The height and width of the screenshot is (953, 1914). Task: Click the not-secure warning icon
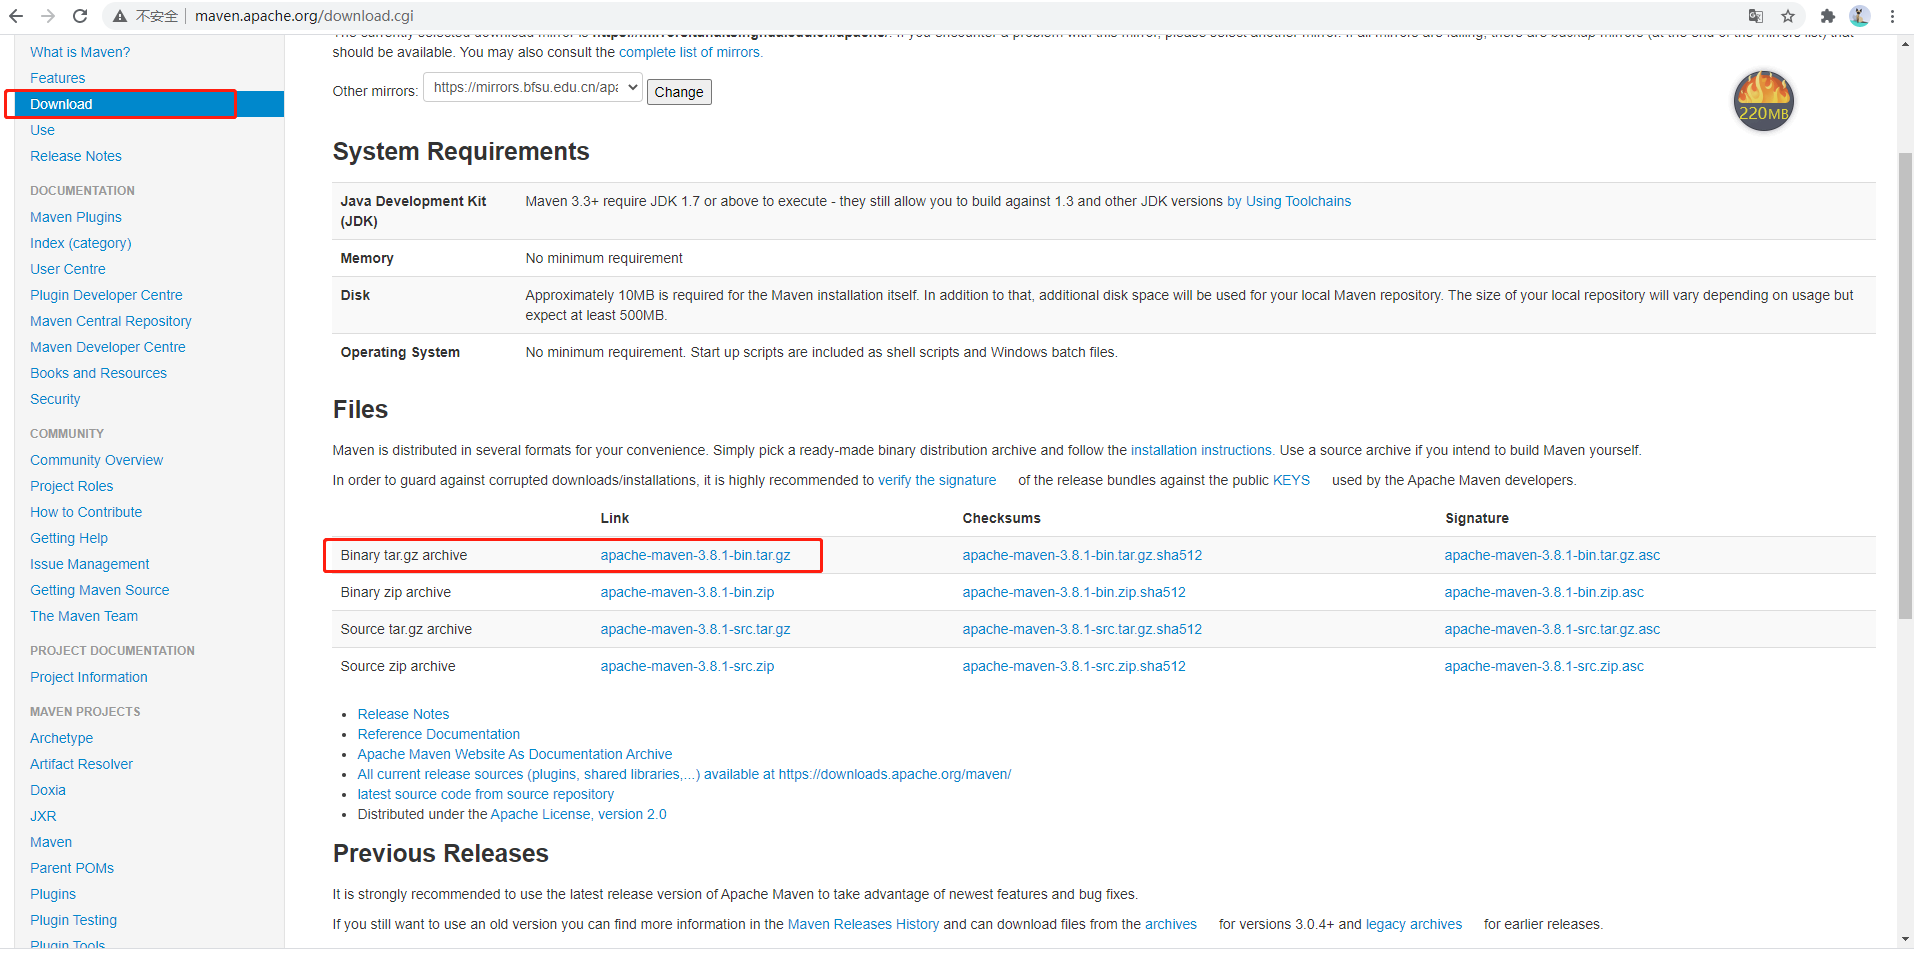120,16
